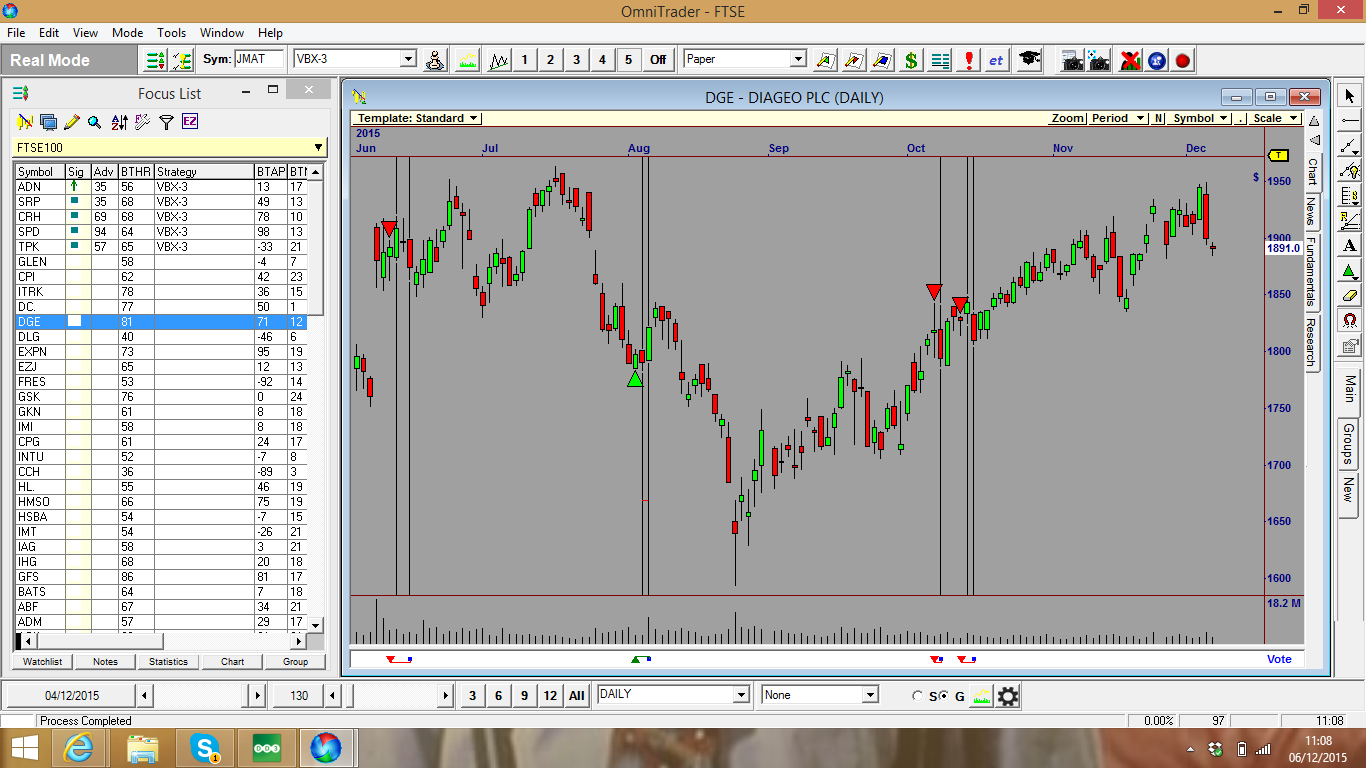Click the pencil edit icon in Focus List
The width and height of the screenshot is (1366, 768).
point(71,122)
